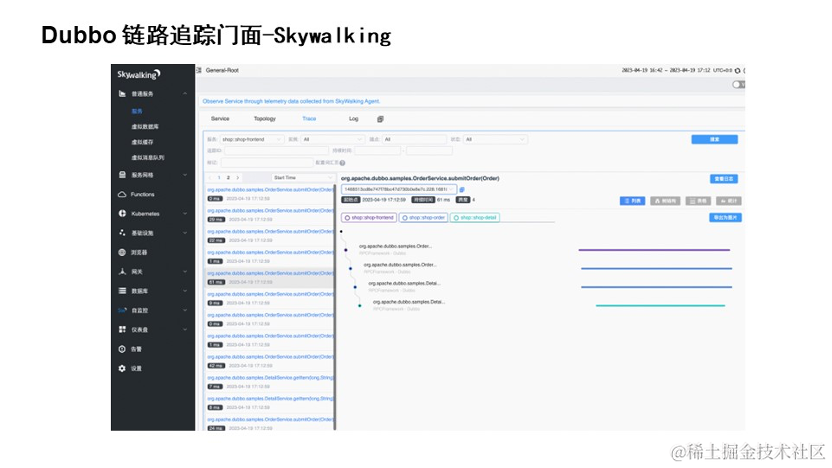Viewport: 832px width, 468px height.
Task: Switch to the Service tab
Action: pos(220,119)
